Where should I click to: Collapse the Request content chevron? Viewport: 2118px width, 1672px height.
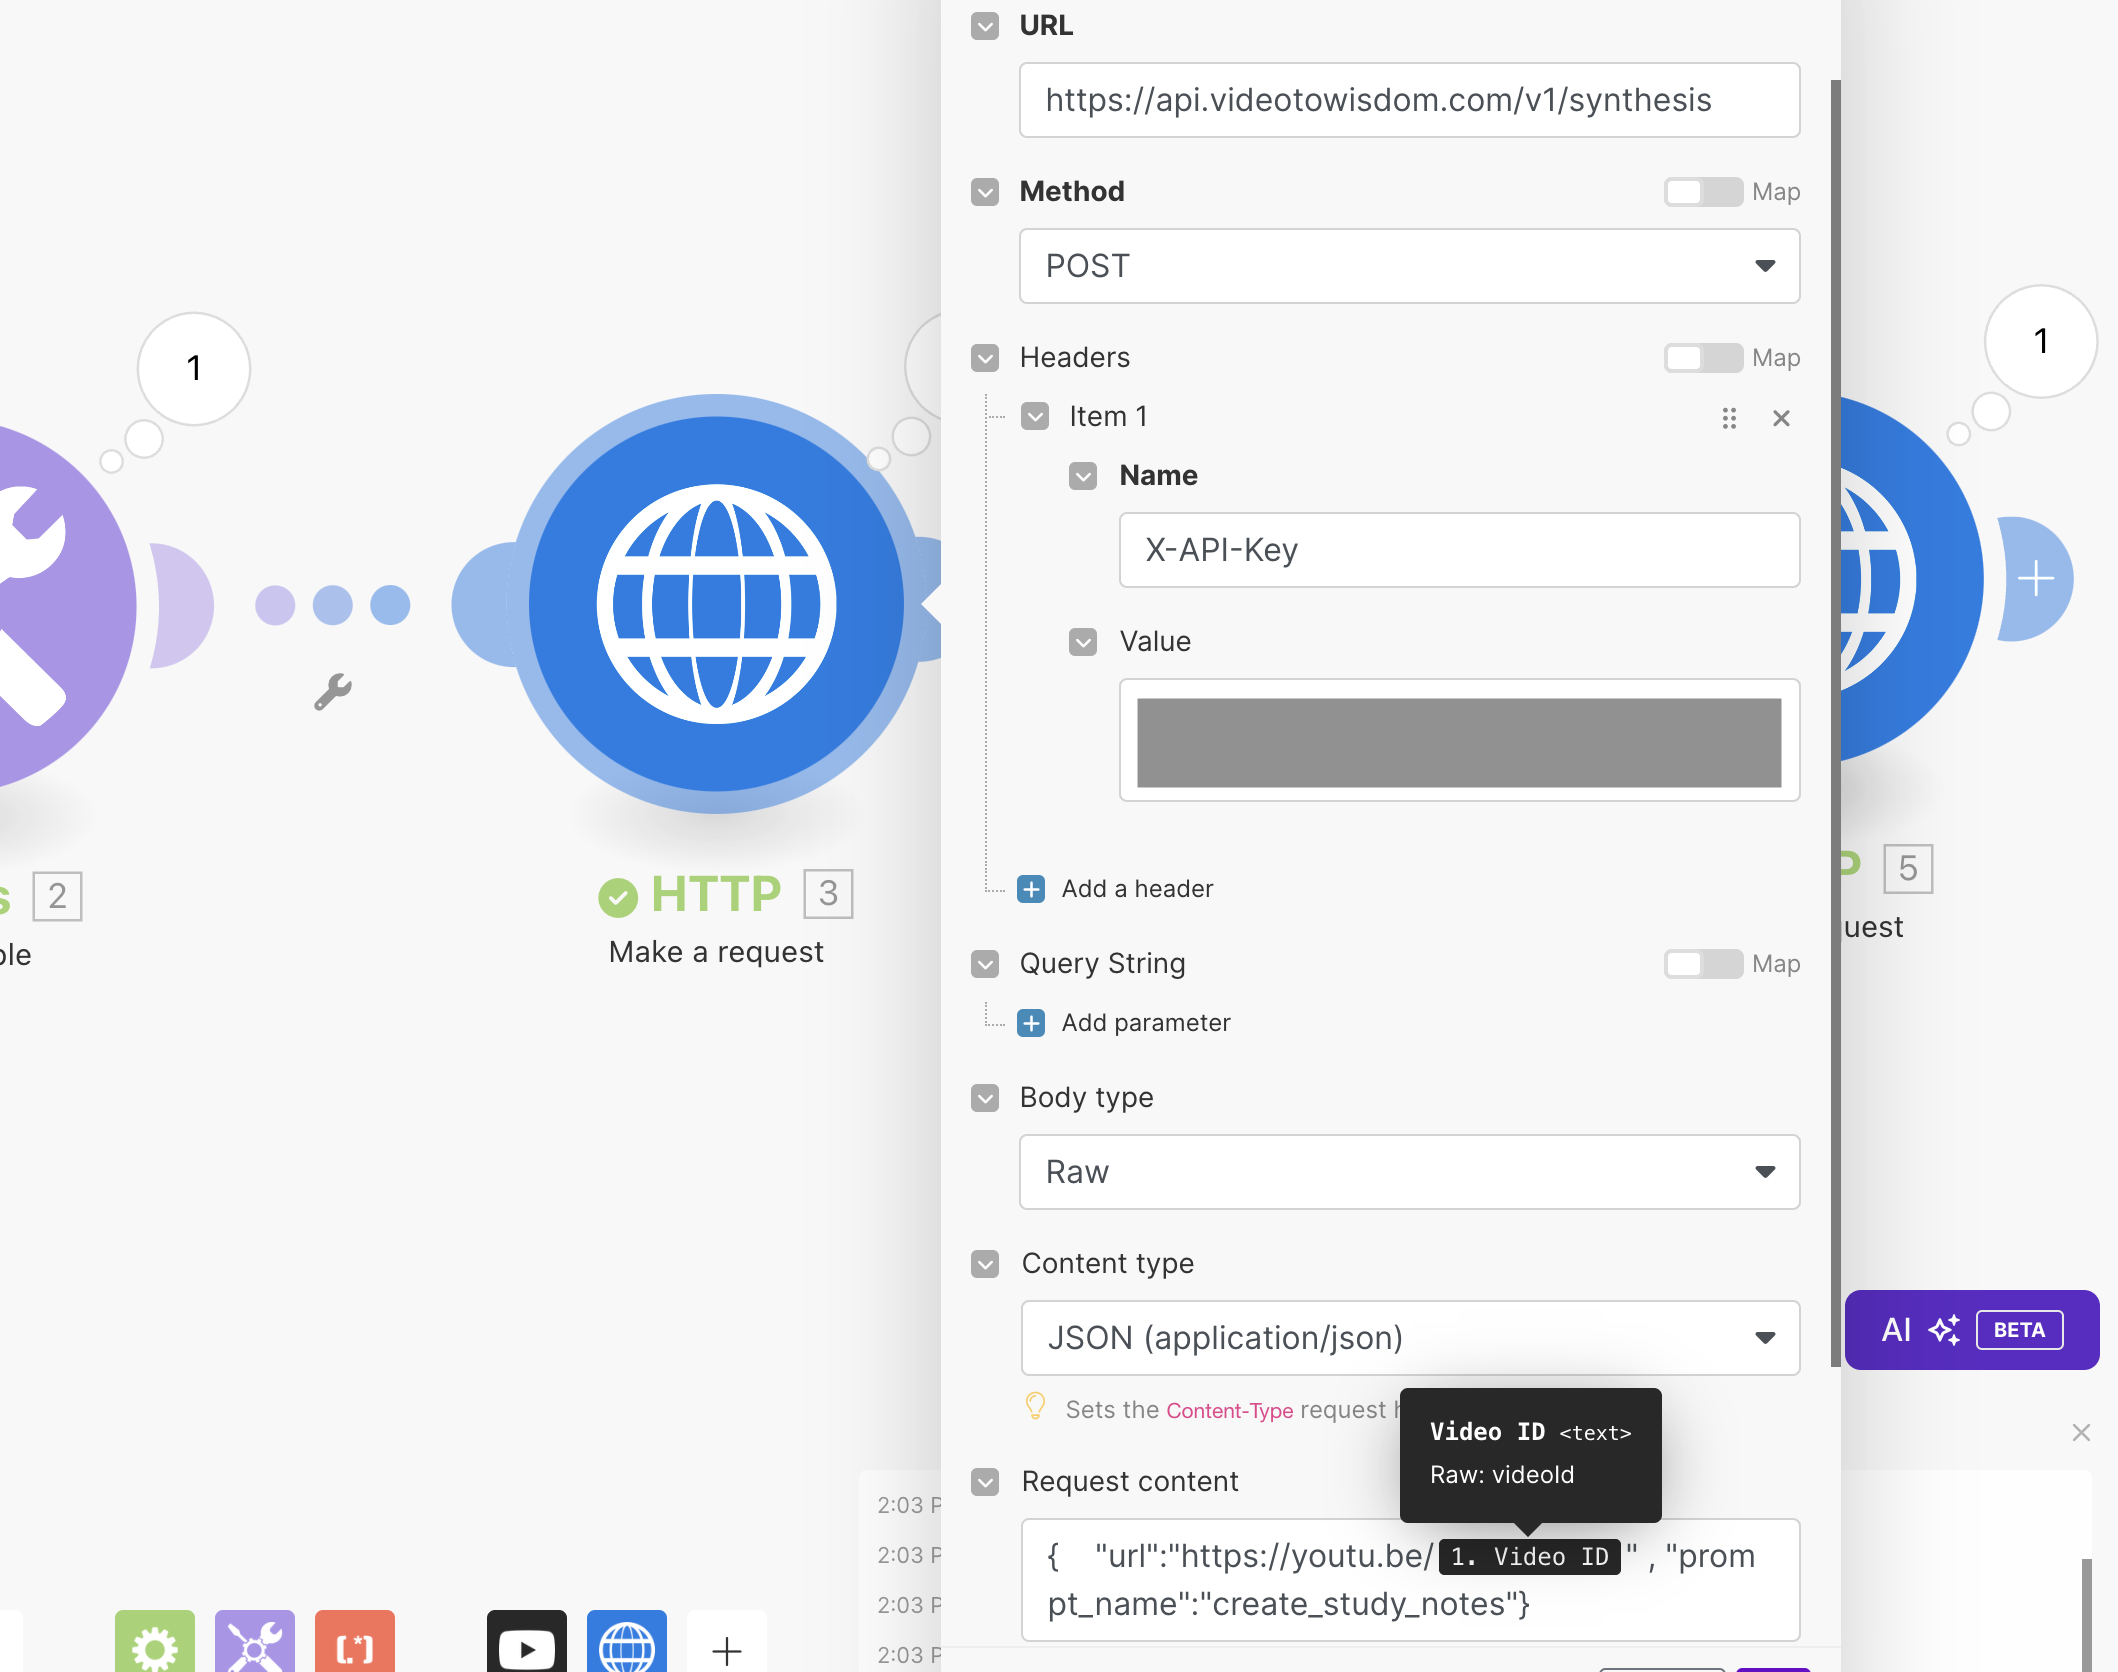pyautogui.click(x=985, y=1482)
